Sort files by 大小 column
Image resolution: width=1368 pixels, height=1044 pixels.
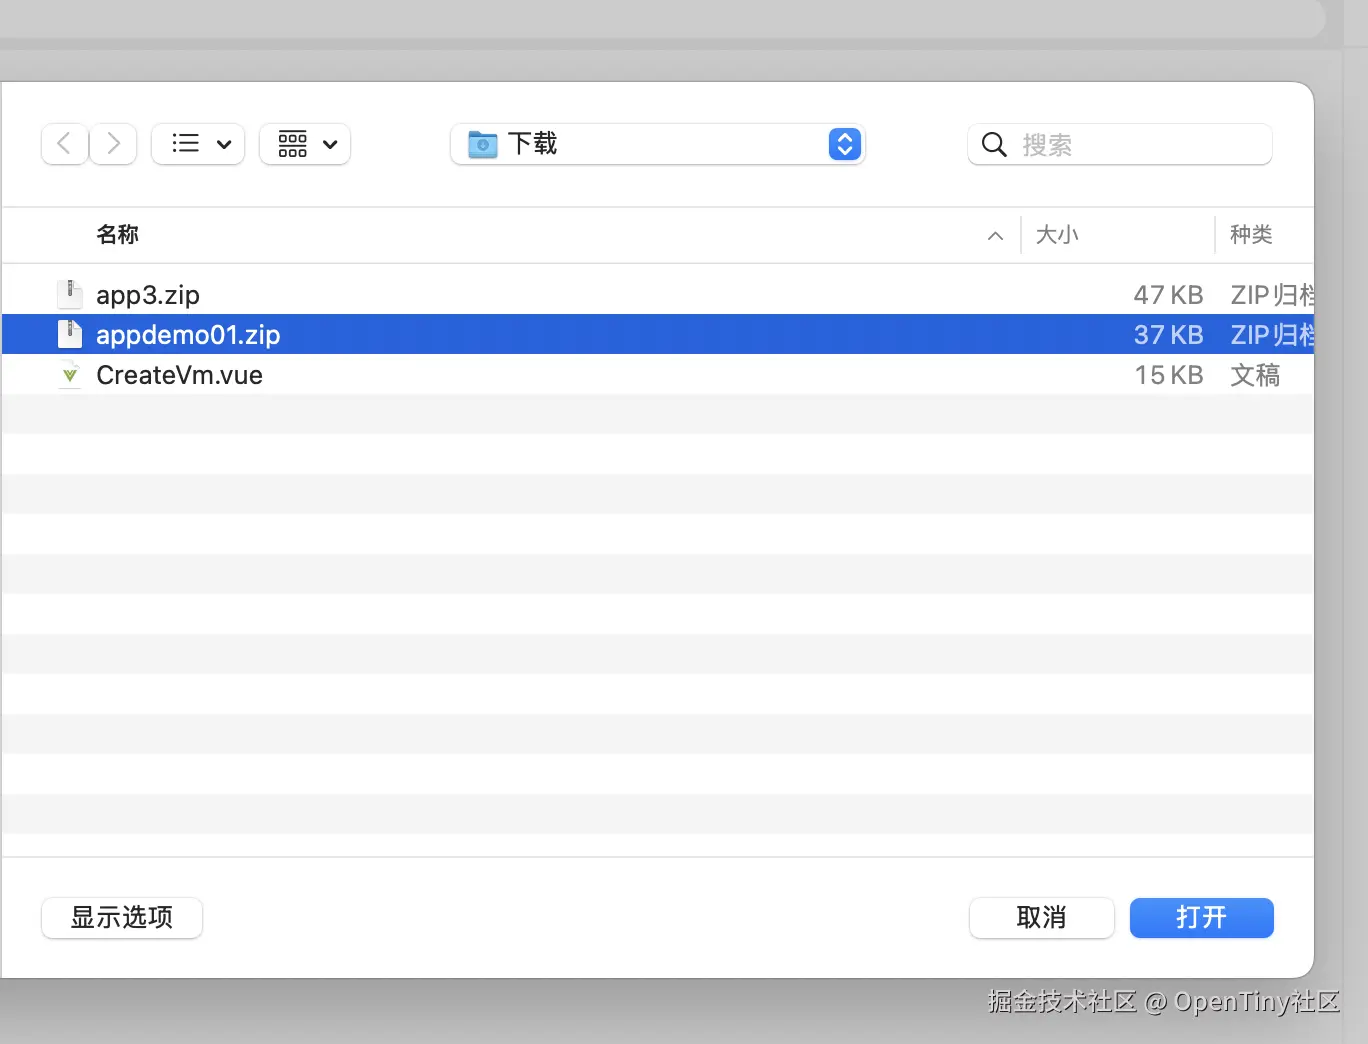pyautogui.click(x=1057, y=234)
